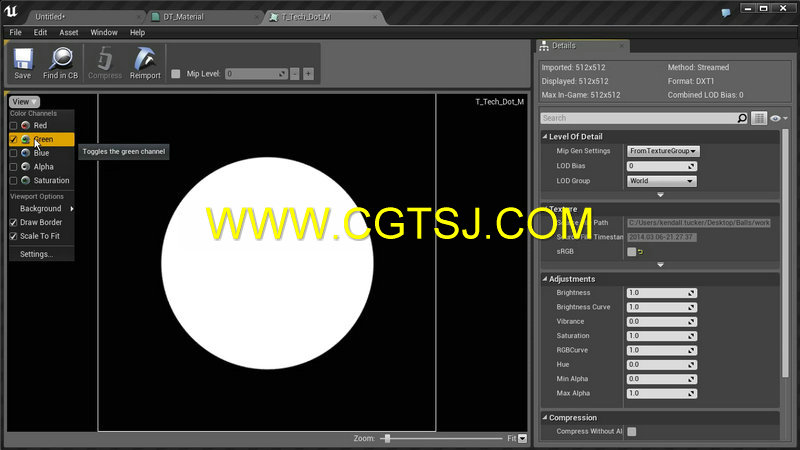Click the Max Alpha value field

coord(662,393)
